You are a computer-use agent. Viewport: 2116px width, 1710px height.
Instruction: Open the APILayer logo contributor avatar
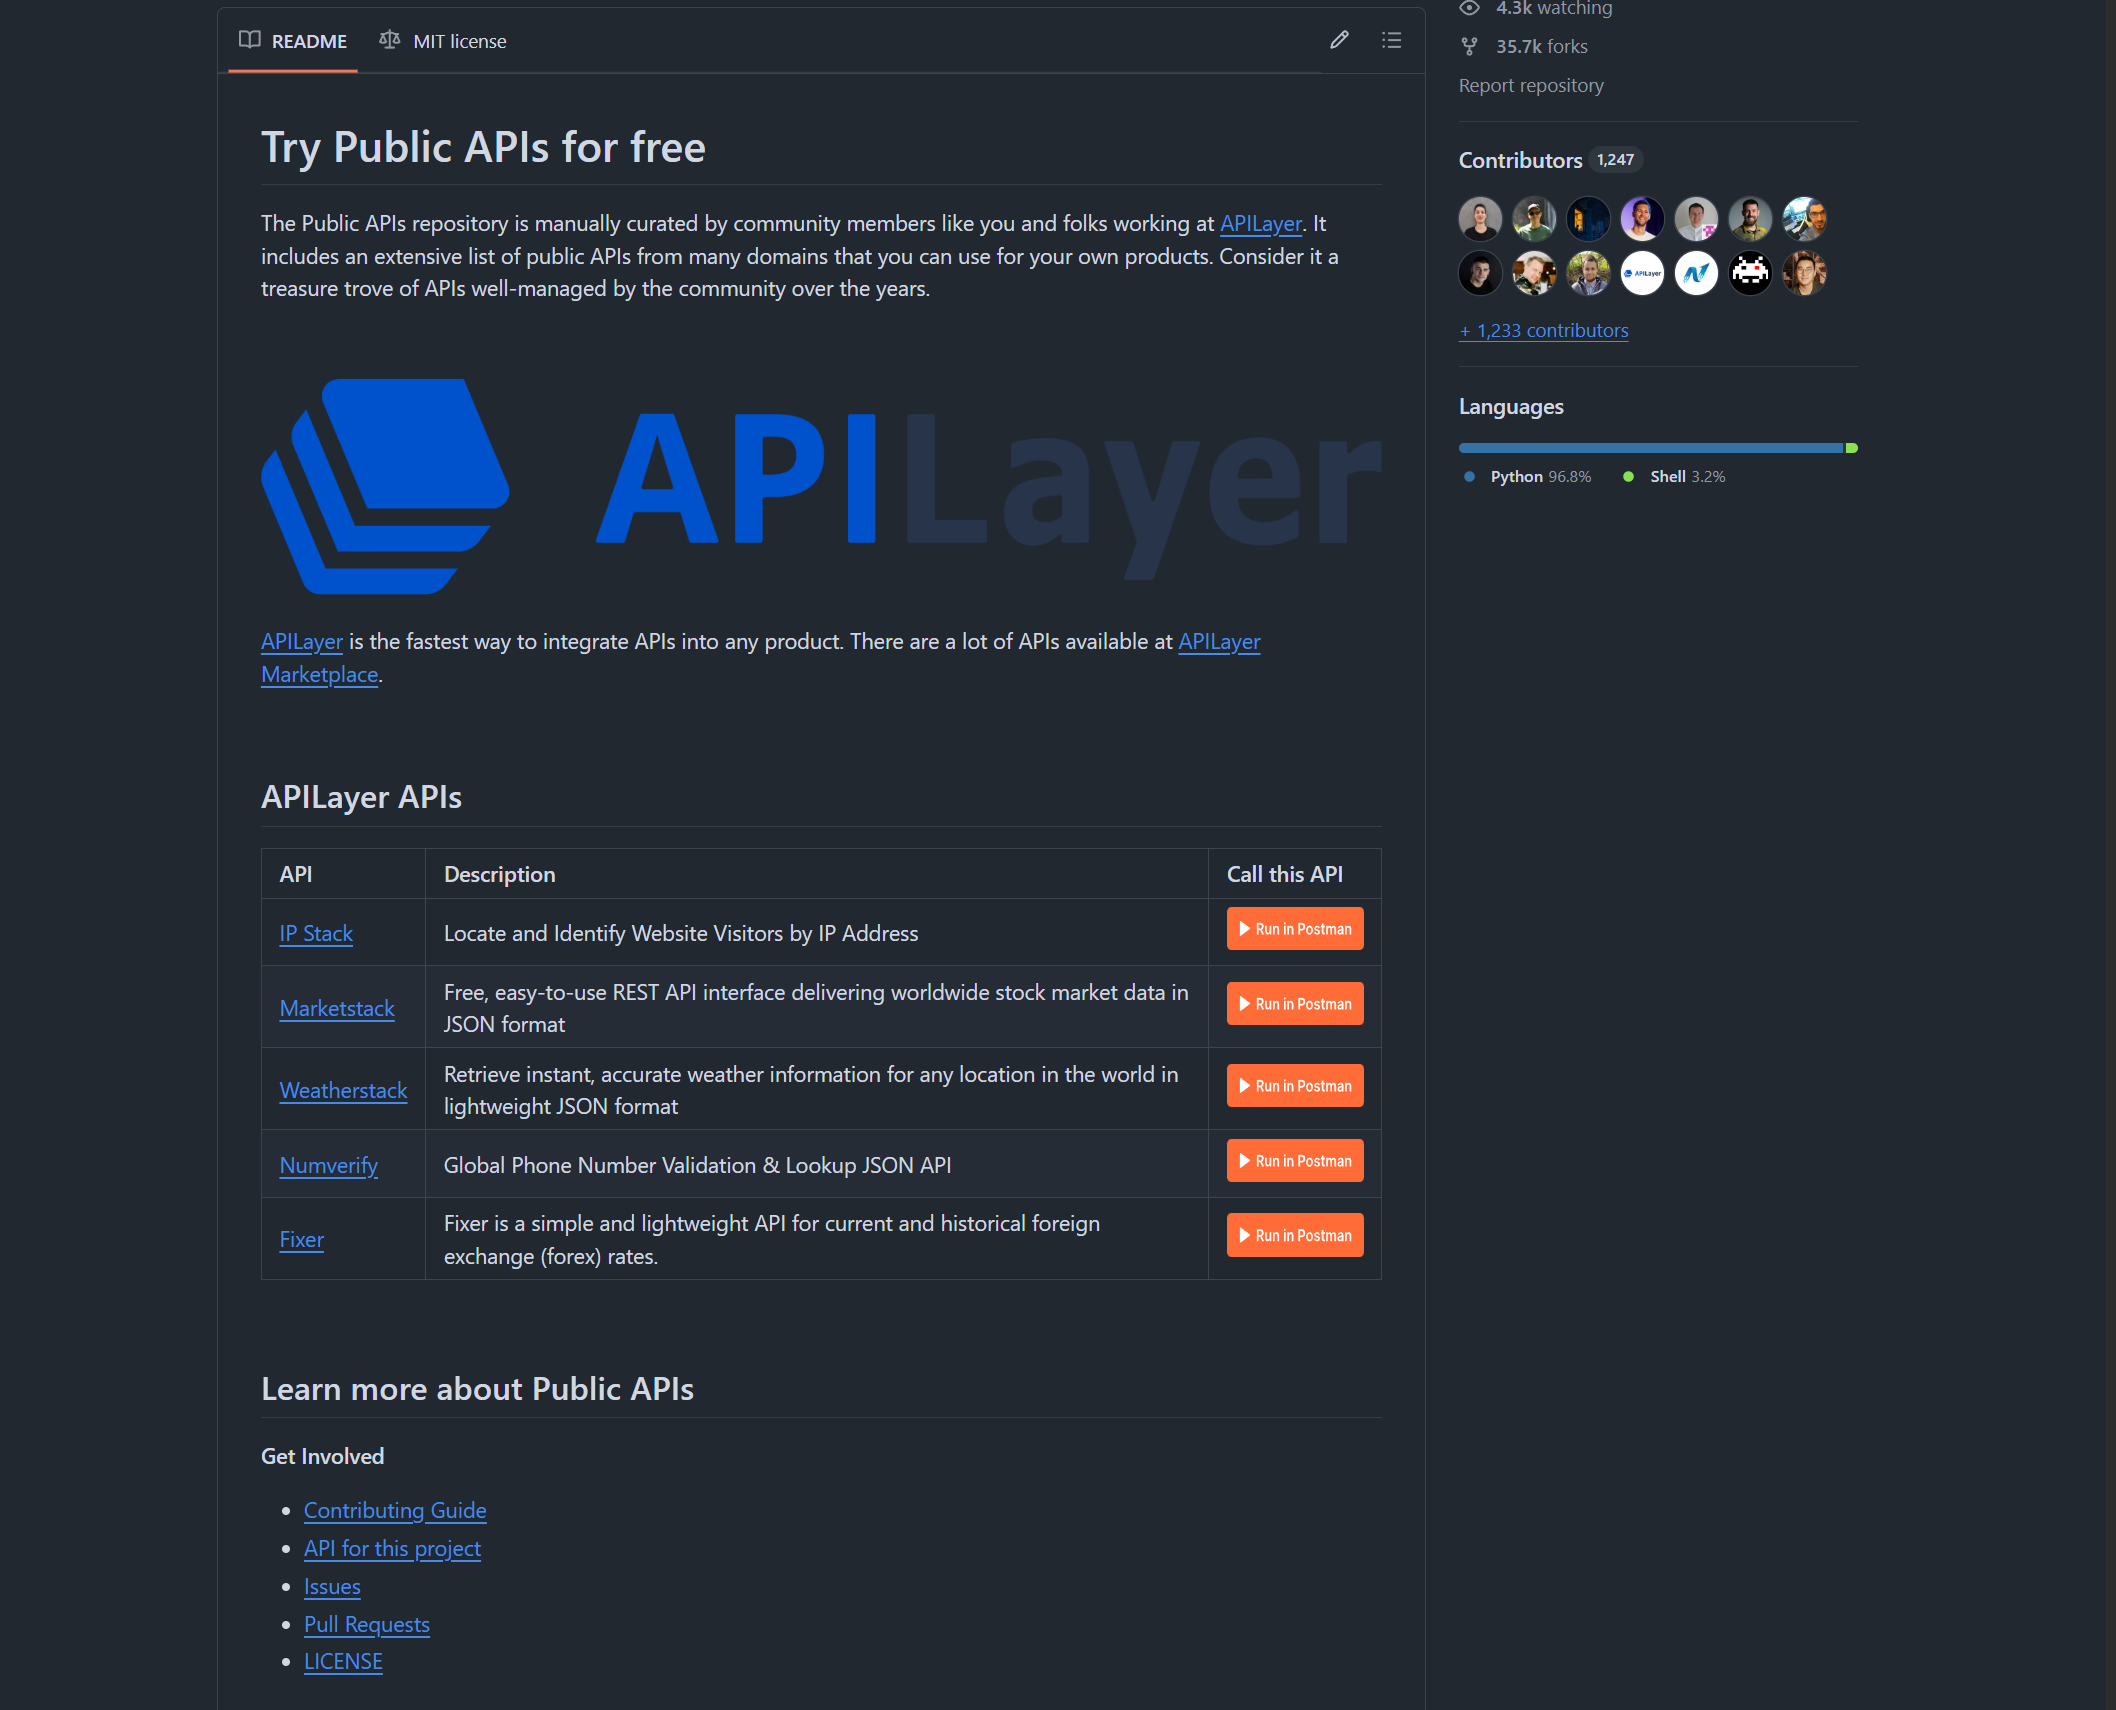click(1642, 273)
